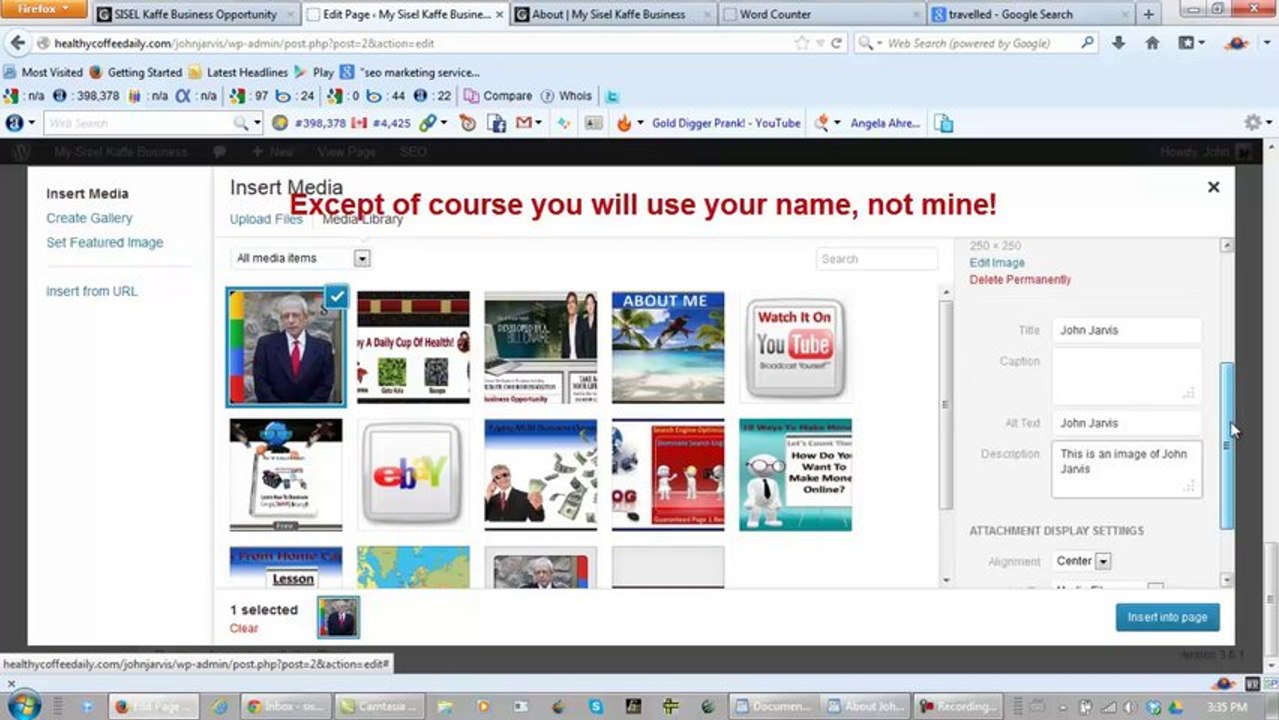Open the Facebook icon in toolbar
This screenshot has width=1279, height=720.
click(x=497, y=123)
